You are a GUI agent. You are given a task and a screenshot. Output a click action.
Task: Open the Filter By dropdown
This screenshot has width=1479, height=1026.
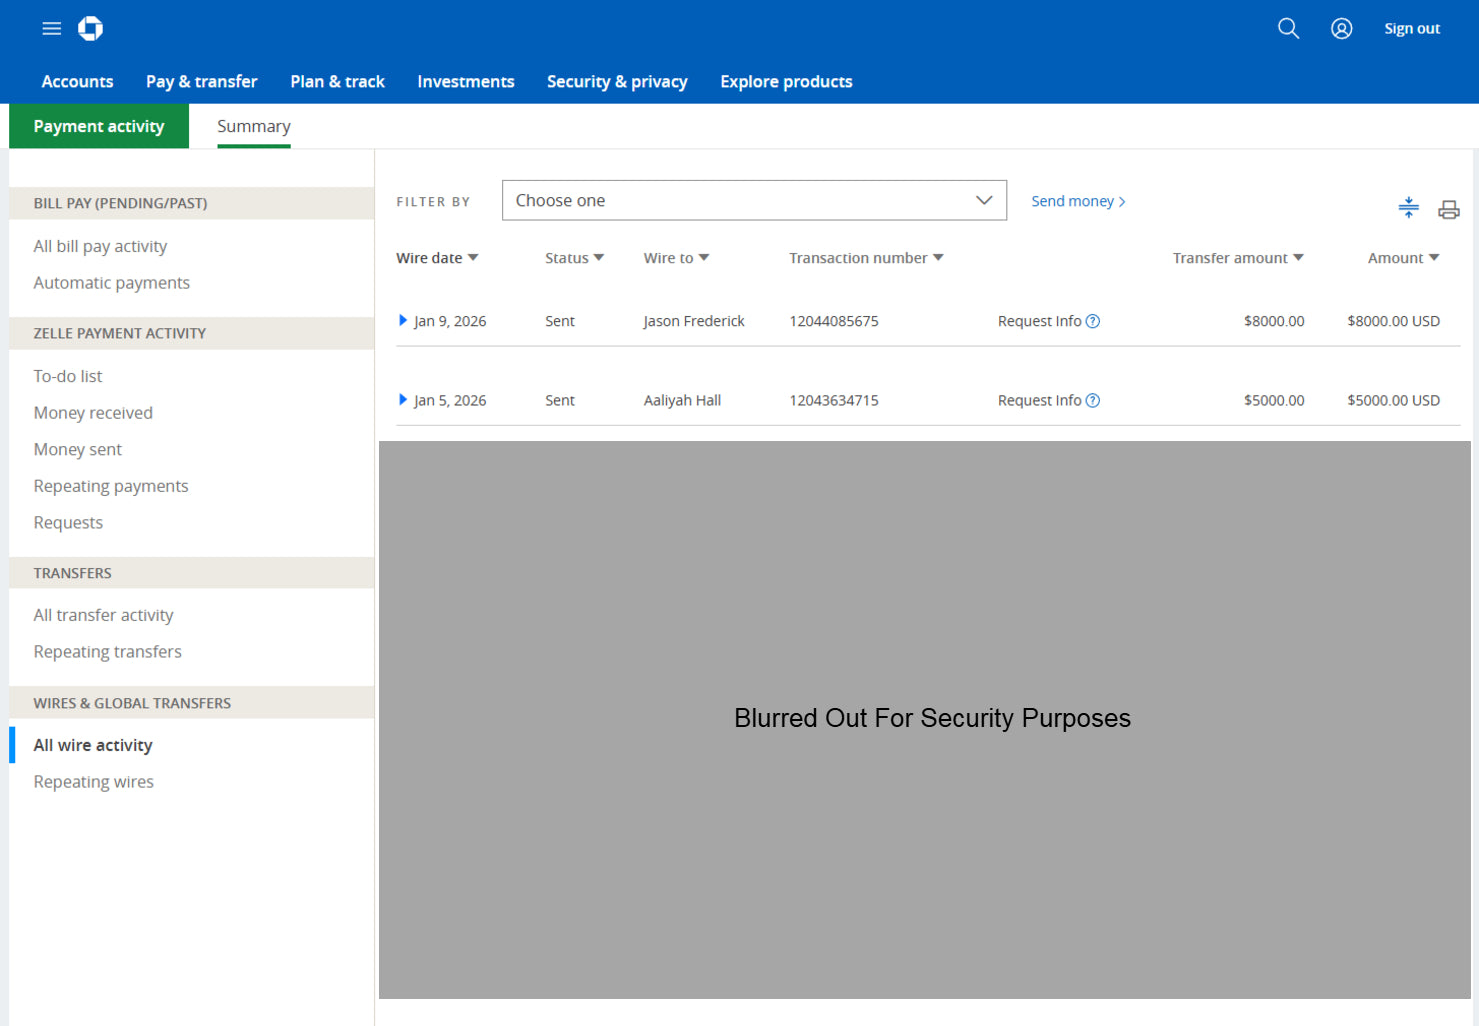pyautogui.click(x=753, y=200)
